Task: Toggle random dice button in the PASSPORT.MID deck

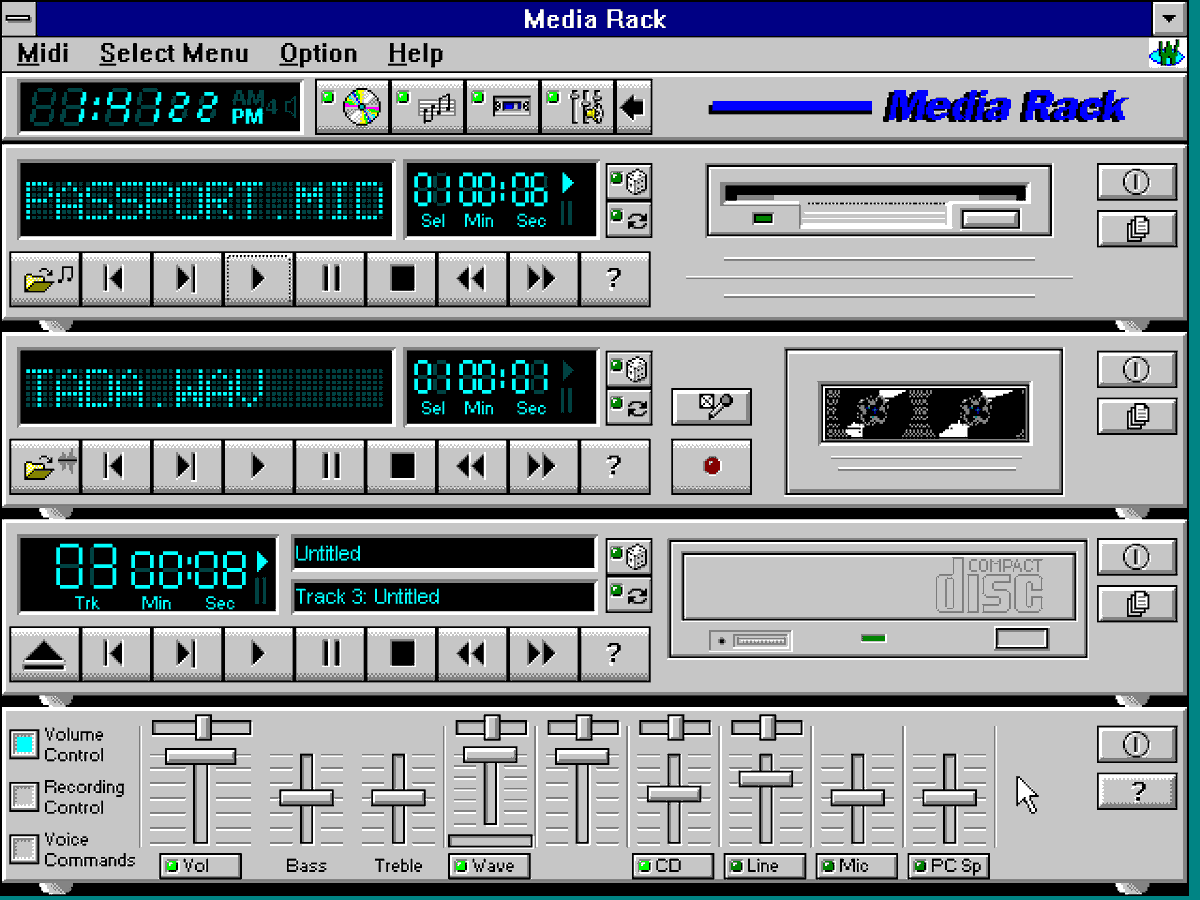Action: (629, 181)
